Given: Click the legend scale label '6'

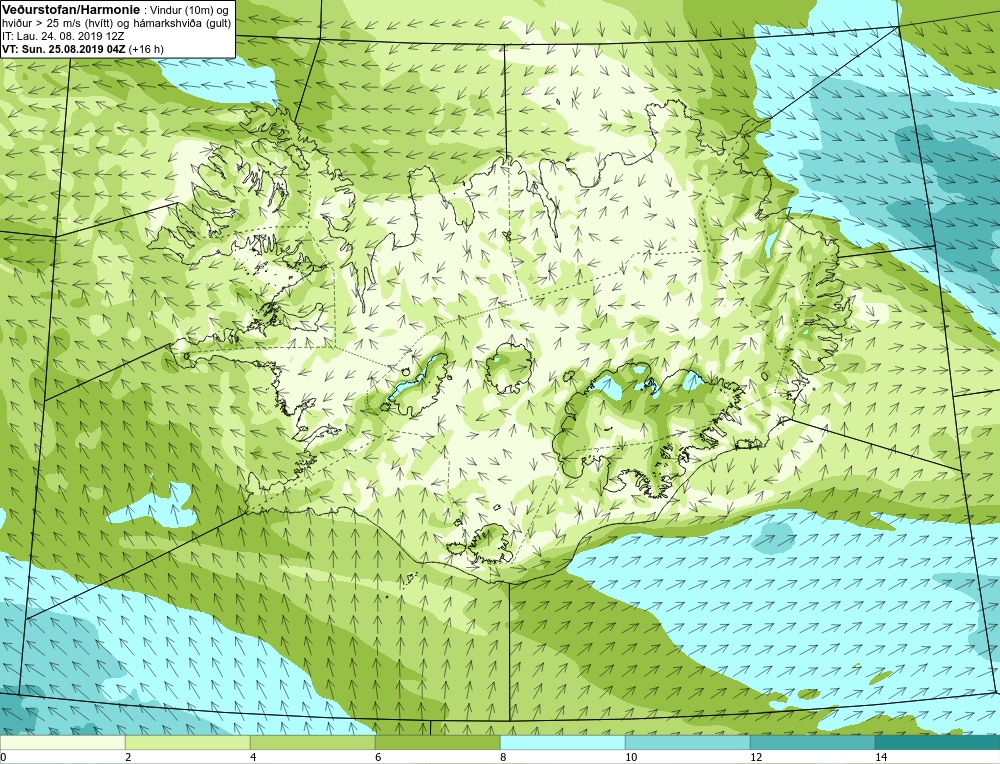Looking at the screenshot, I should pos(378,757).
